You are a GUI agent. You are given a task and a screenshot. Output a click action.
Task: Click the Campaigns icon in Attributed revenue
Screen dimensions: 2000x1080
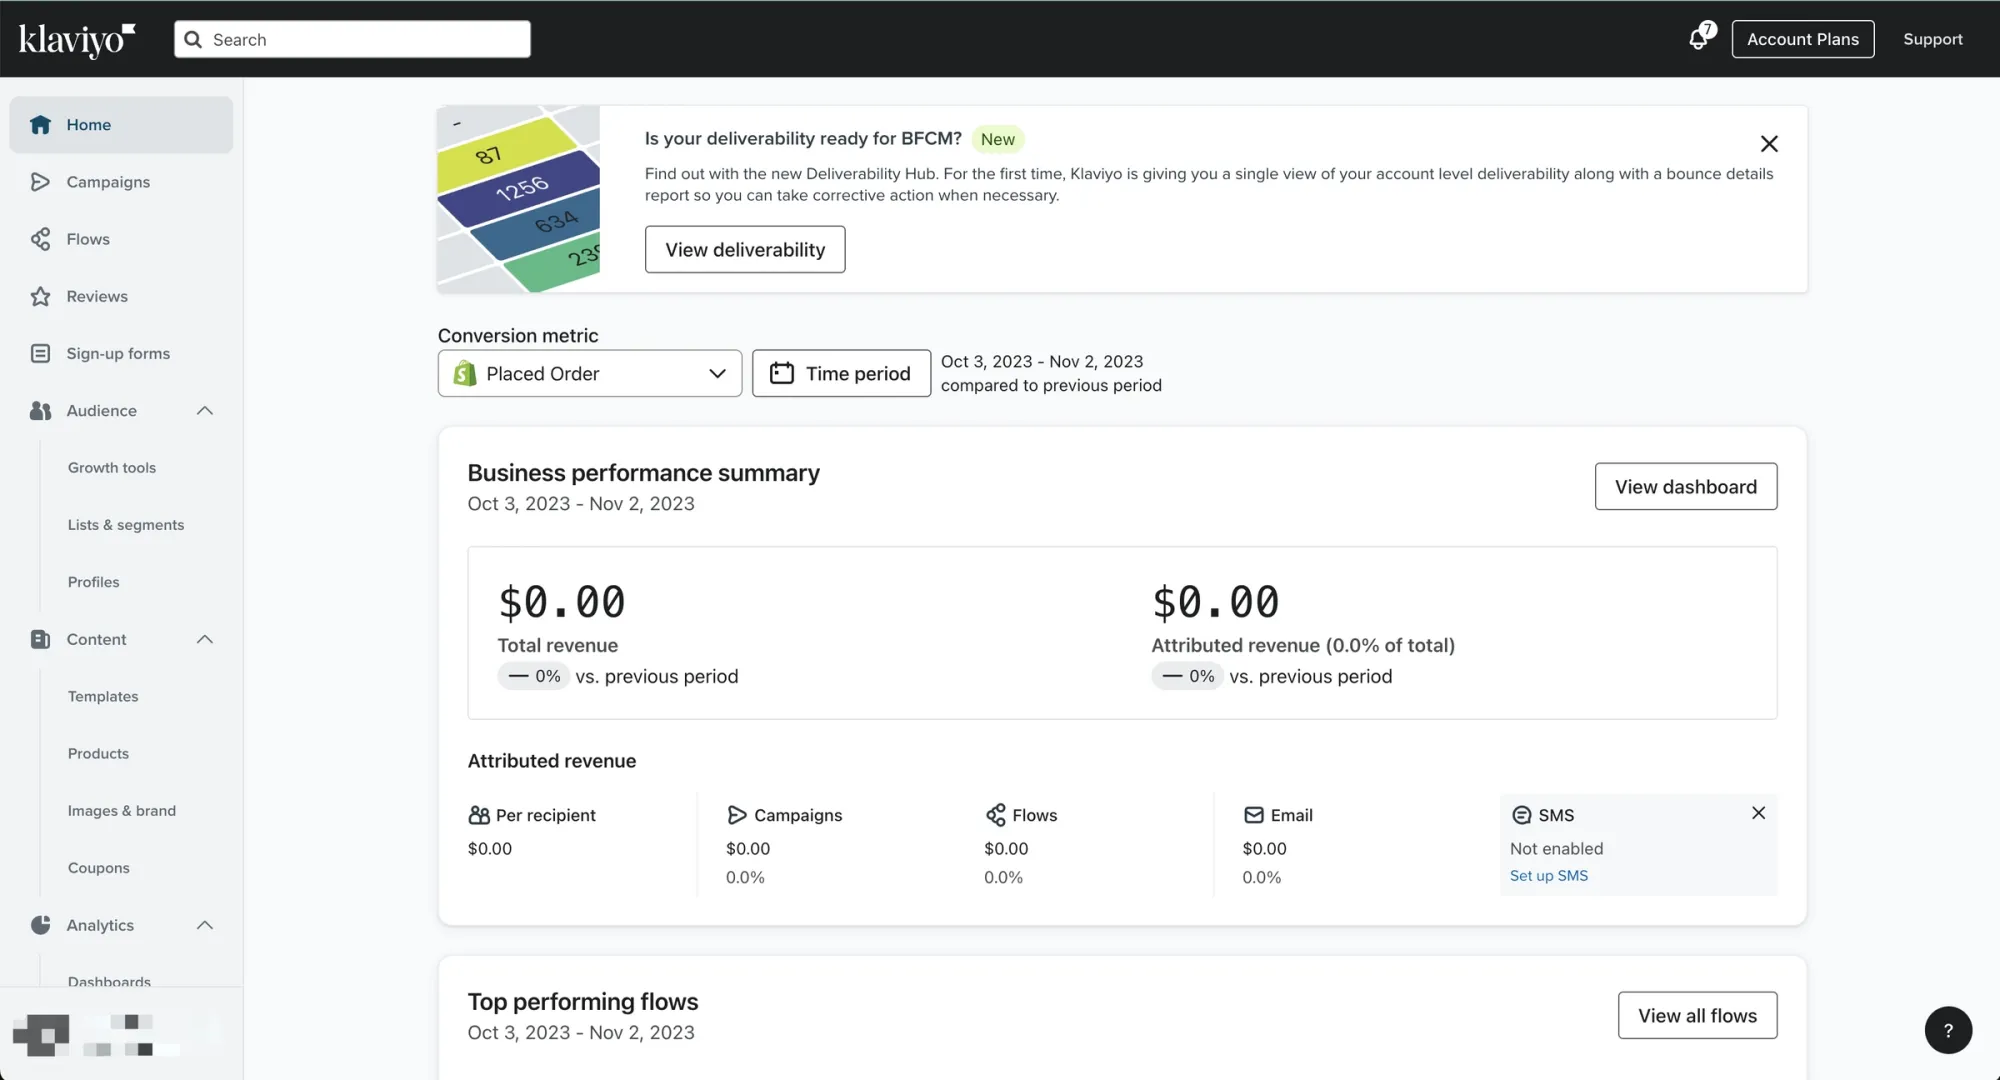click(x=737, y=815)
